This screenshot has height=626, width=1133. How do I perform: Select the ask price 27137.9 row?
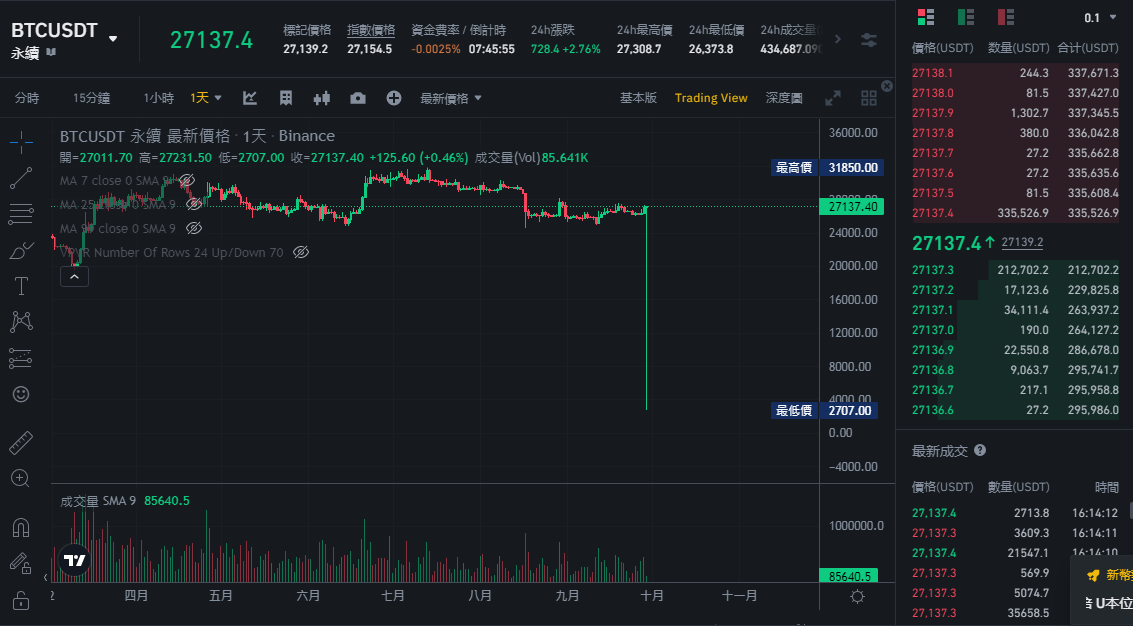pos(1015,113)
